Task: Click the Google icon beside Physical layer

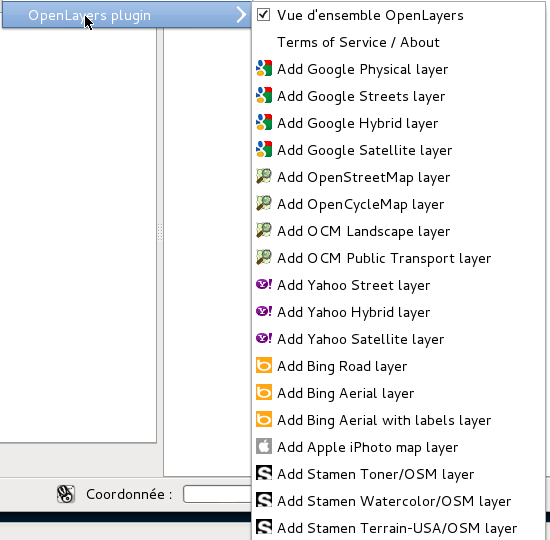Action: 264,68
